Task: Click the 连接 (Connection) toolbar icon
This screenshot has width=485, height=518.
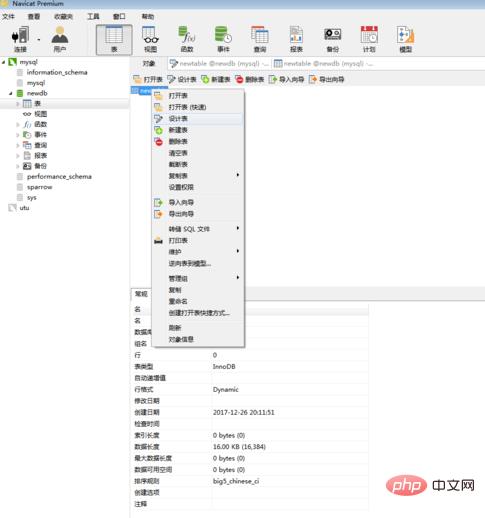Action: [x=20, y=39]
